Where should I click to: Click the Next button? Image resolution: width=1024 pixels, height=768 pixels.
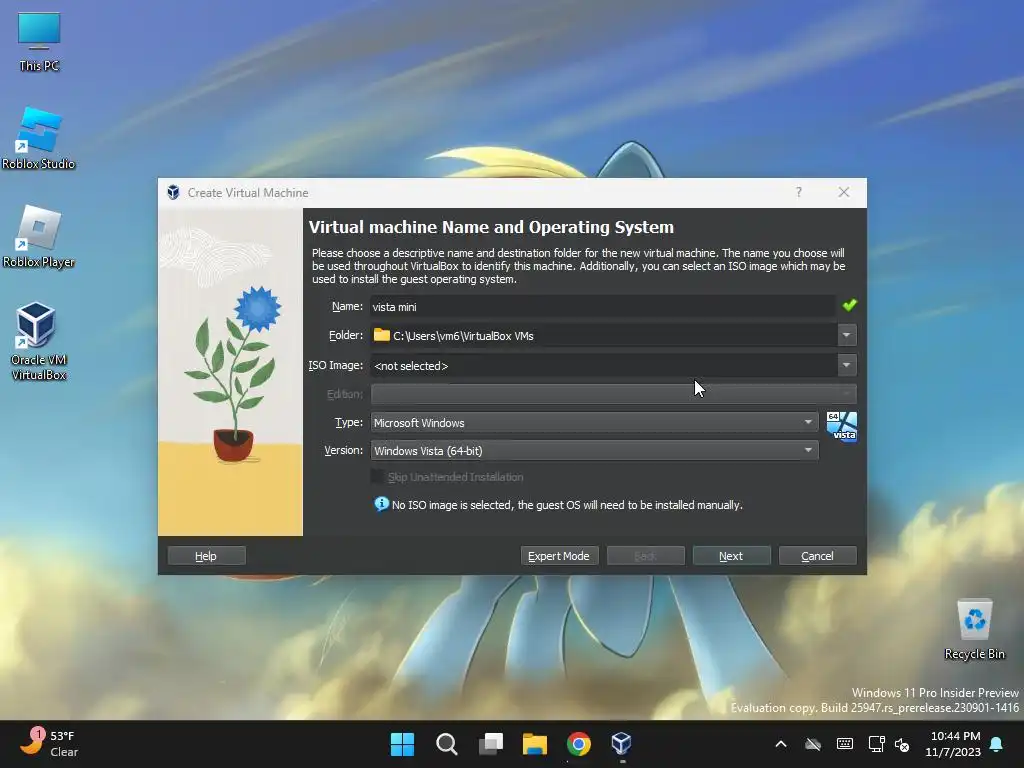(x=731, y=556)
